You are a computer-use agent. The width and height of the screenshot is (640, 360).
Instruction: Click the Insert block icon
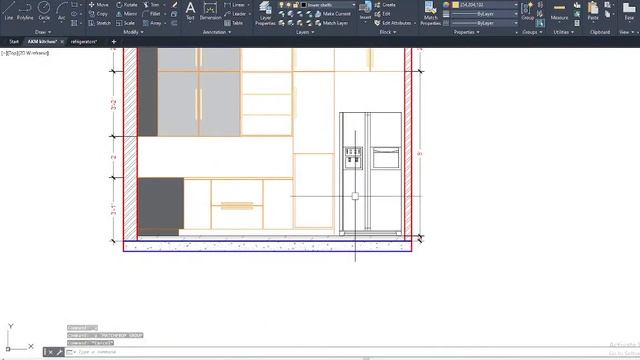(365, 11)
